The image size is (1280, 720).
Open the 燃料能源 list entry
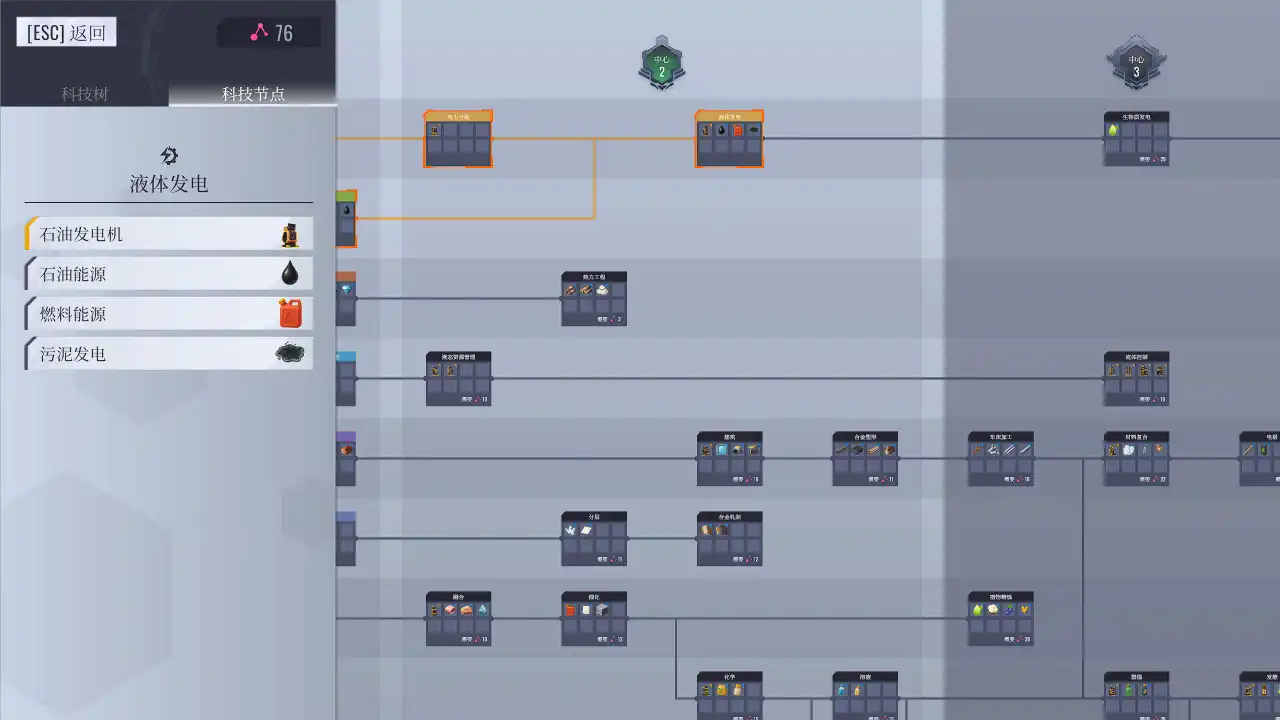[x=169, y=314]
